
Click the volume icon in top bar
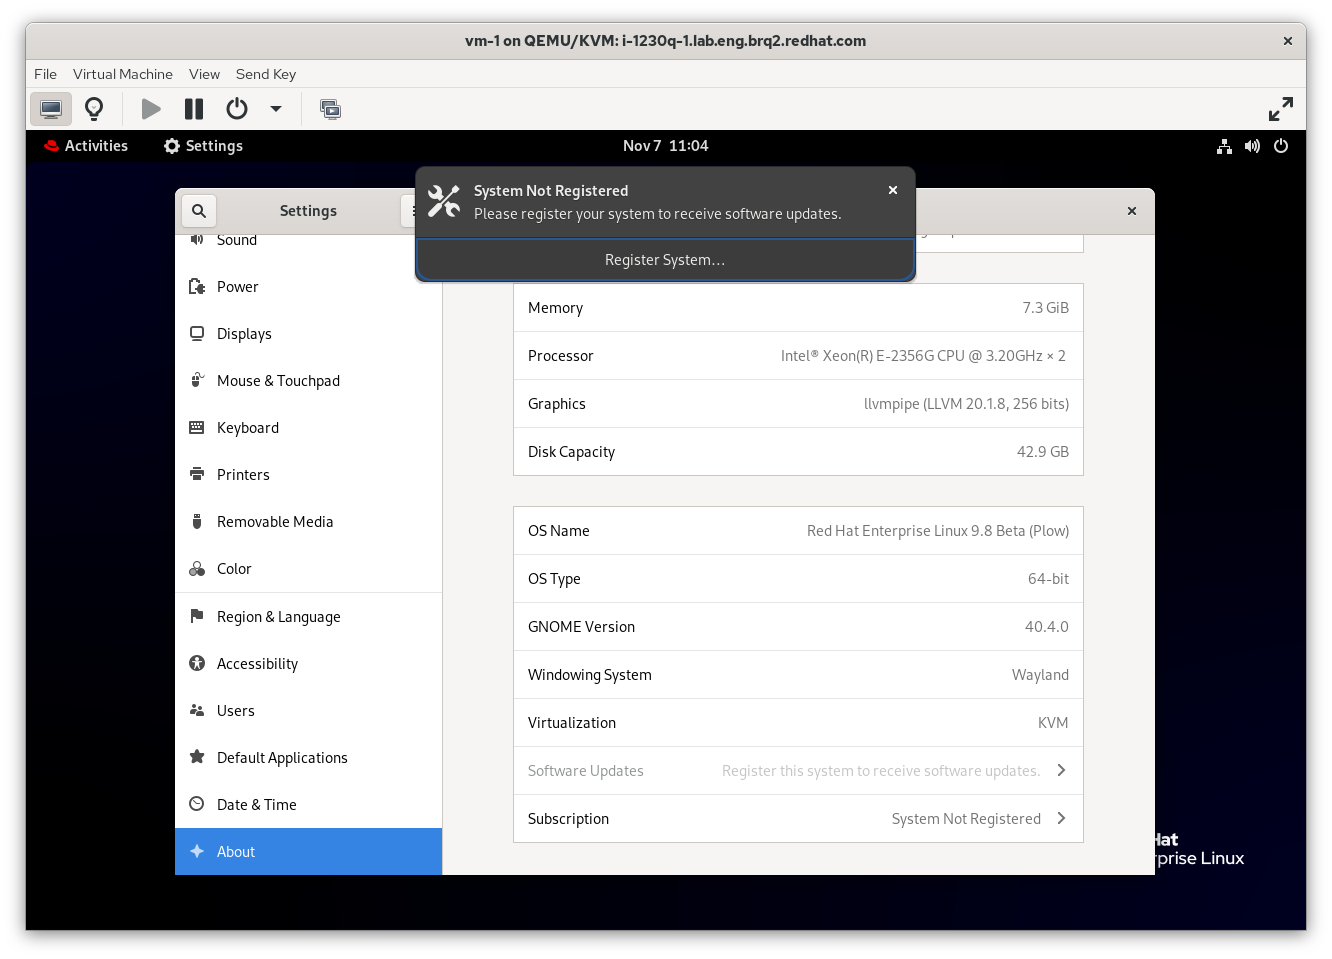tap(1252, 146)
